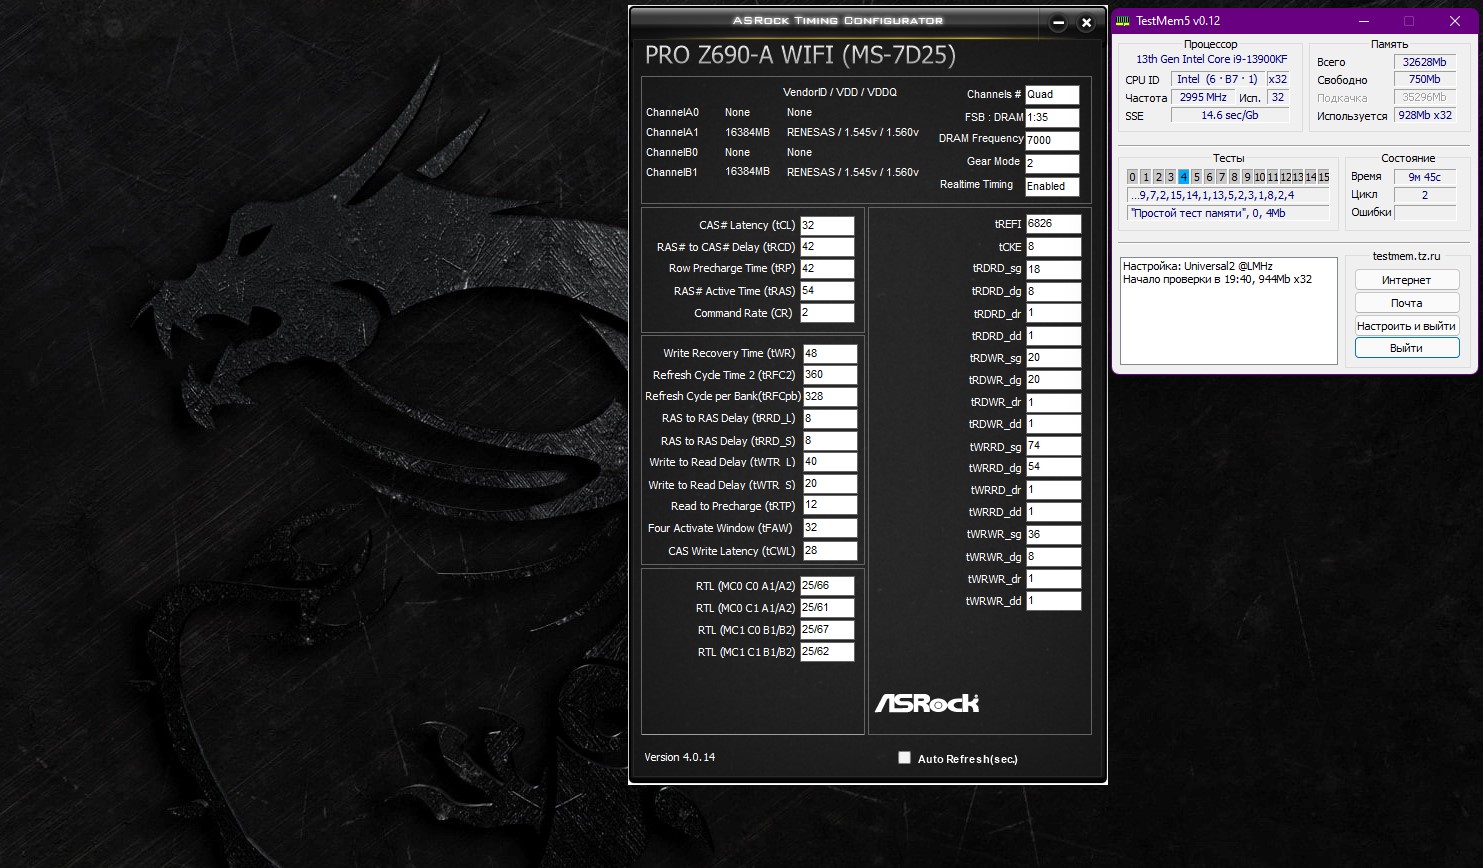Click the tWRRD_dg value field
Image resolution: width=1483 pixels, height=868 pixels.
(1054, 467)
